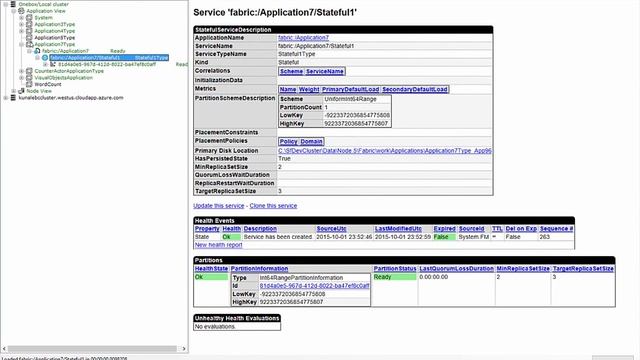Sort Partitions by PartitionStatus header
The height and width of the screenshot is (360, 640).
pyautogui.click(x=395, y=269)
